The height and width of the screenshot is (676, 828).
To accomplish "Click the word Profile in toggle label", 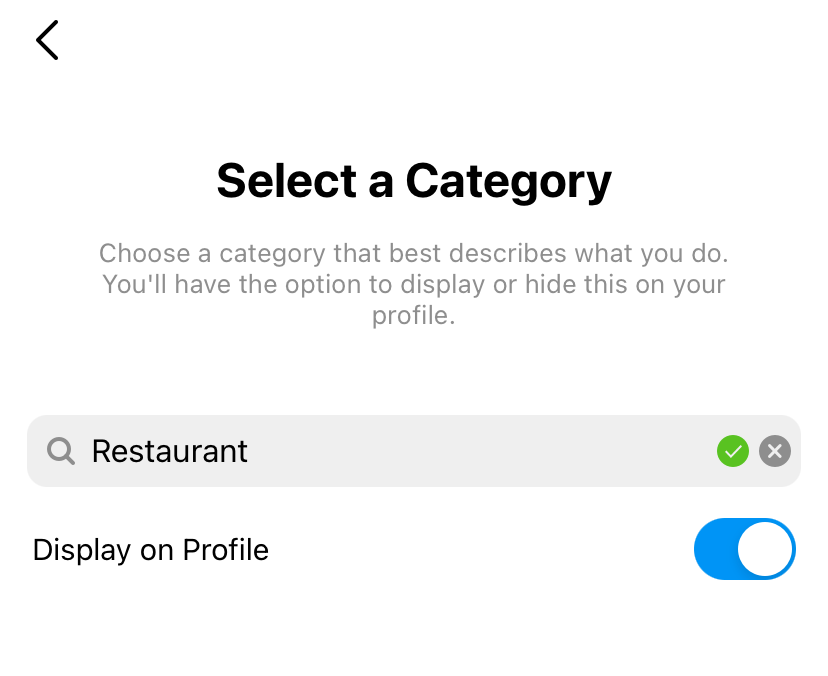I will coord(225,550).
